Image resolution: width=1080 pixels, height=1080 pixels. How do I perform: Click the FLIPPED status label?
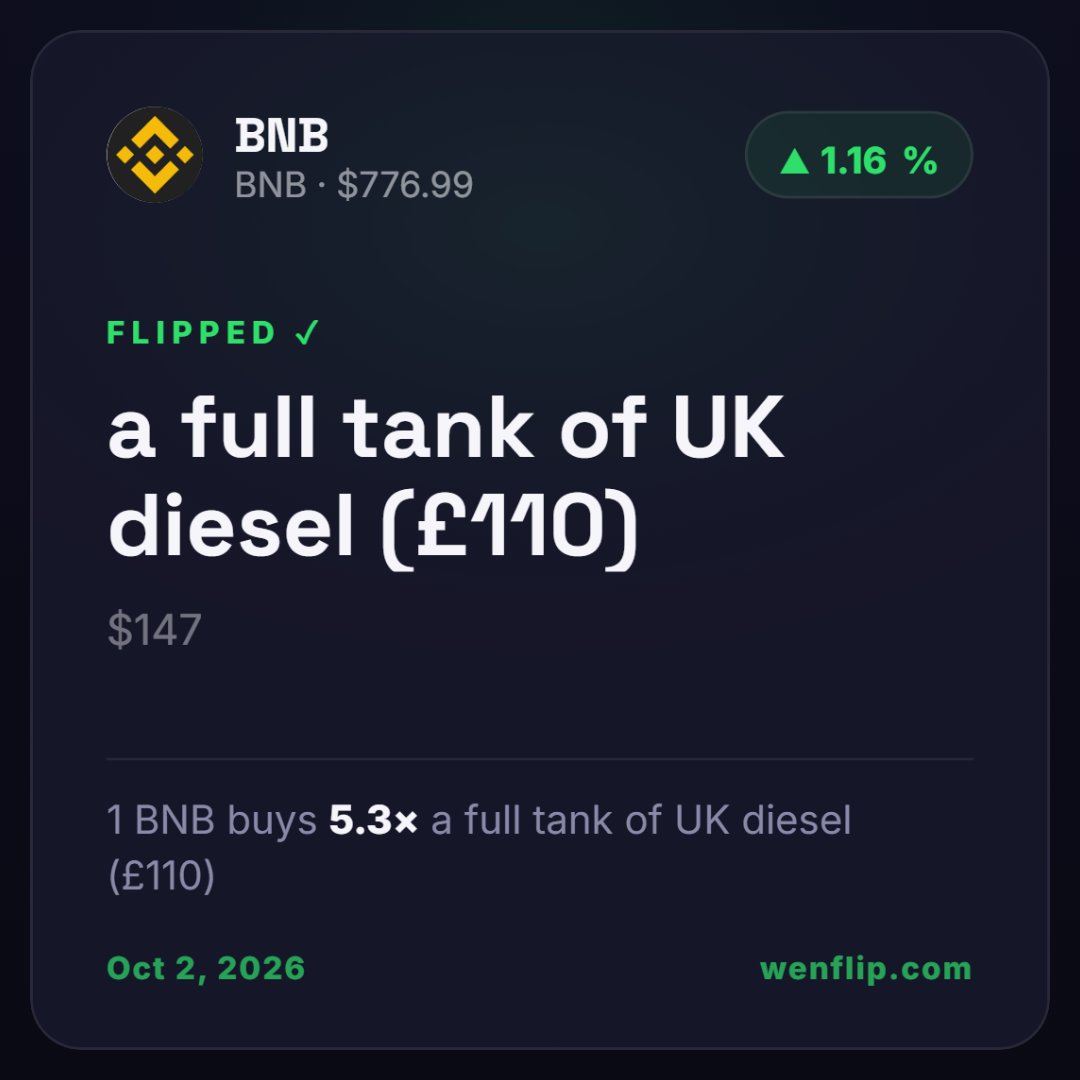click(x=191, y=333)
